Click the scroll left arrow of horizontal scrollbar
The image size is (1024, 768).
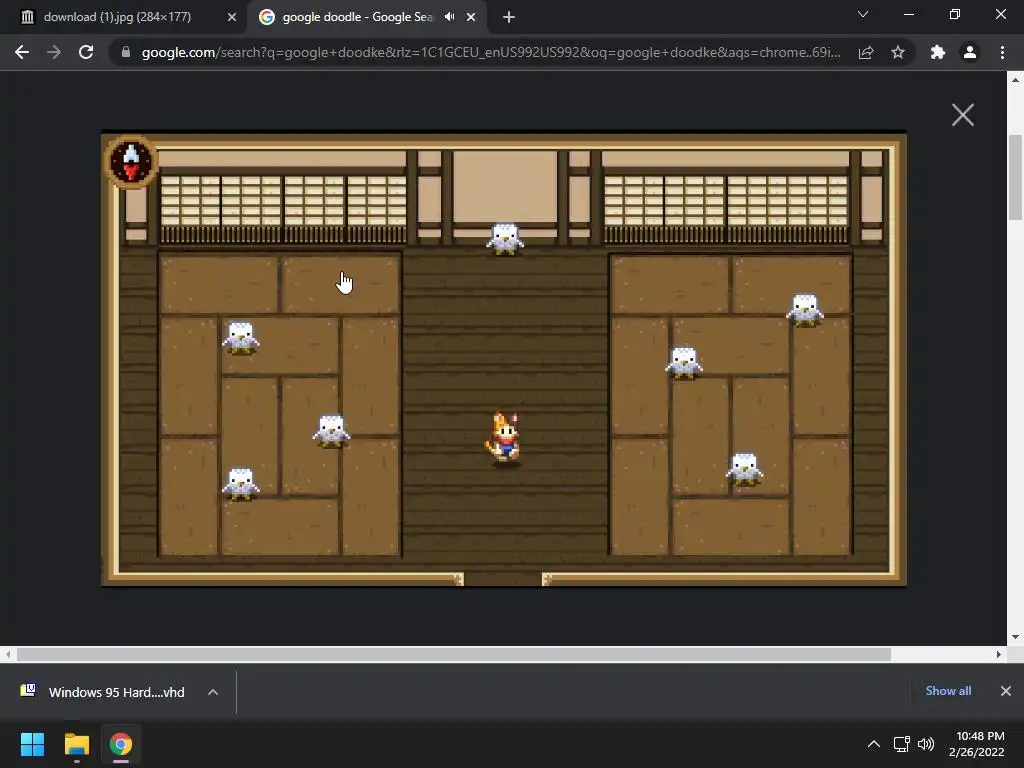click(7, 654)
